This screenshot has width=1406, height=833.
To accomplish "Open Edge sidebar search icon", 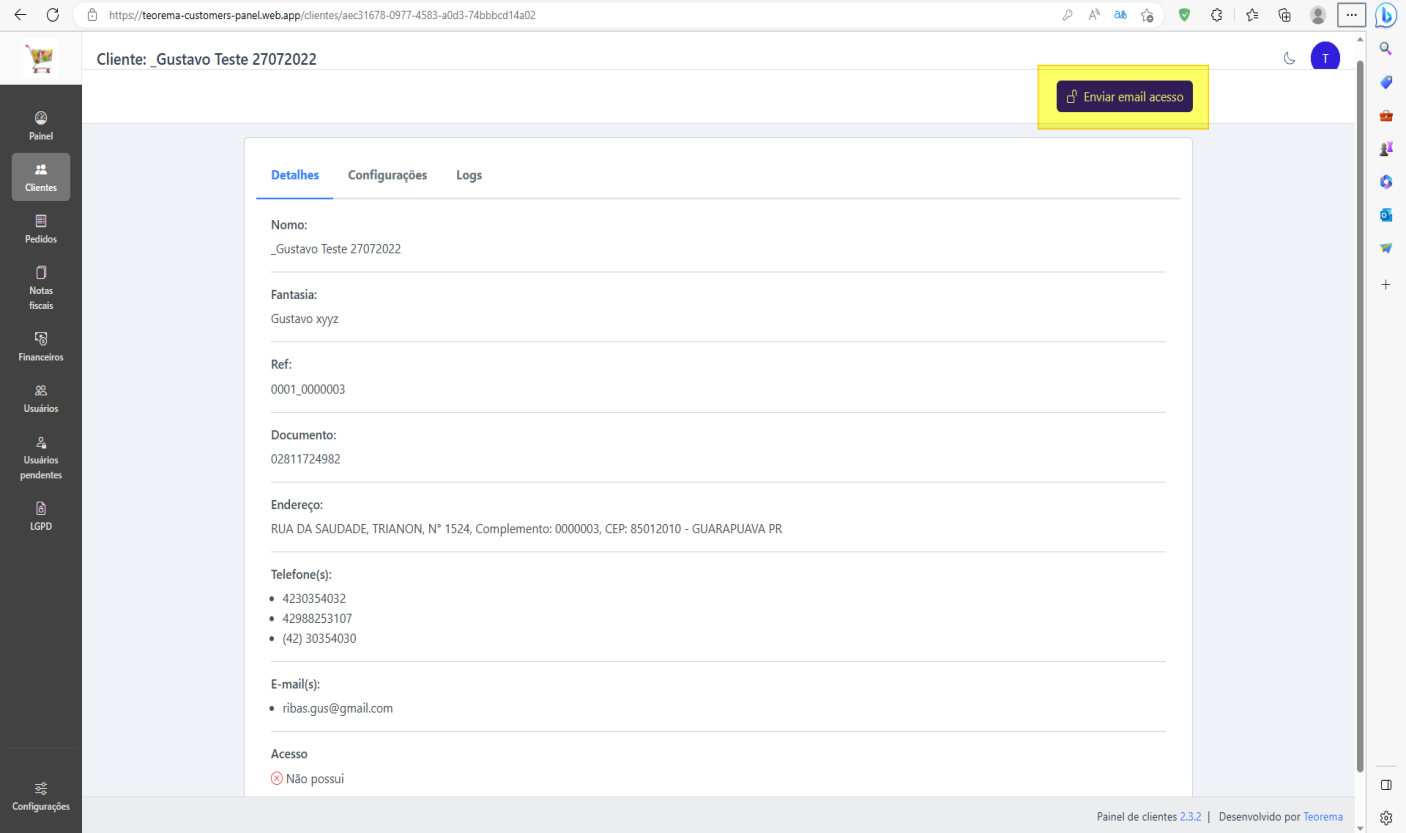I will [1386, 48].
